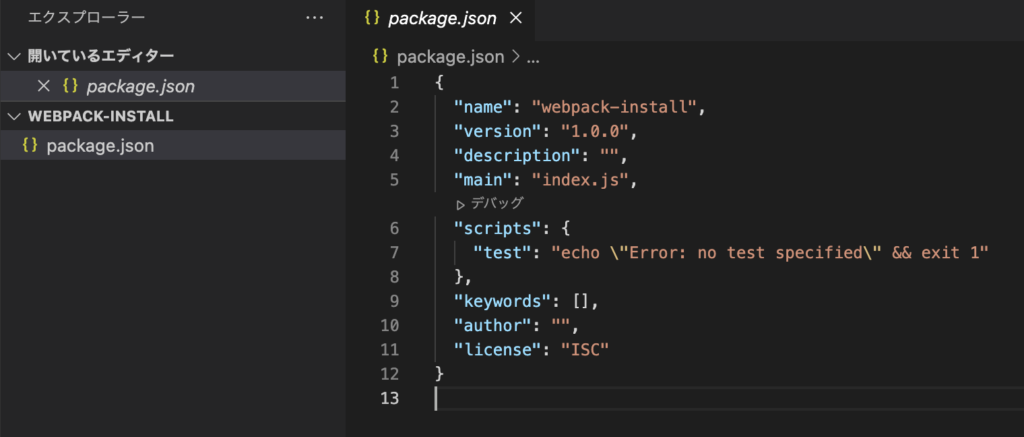Open the Explorer panel's three-dot menu
The image size is (1024, 437).
pyautogui.click(x=315, y=18)
